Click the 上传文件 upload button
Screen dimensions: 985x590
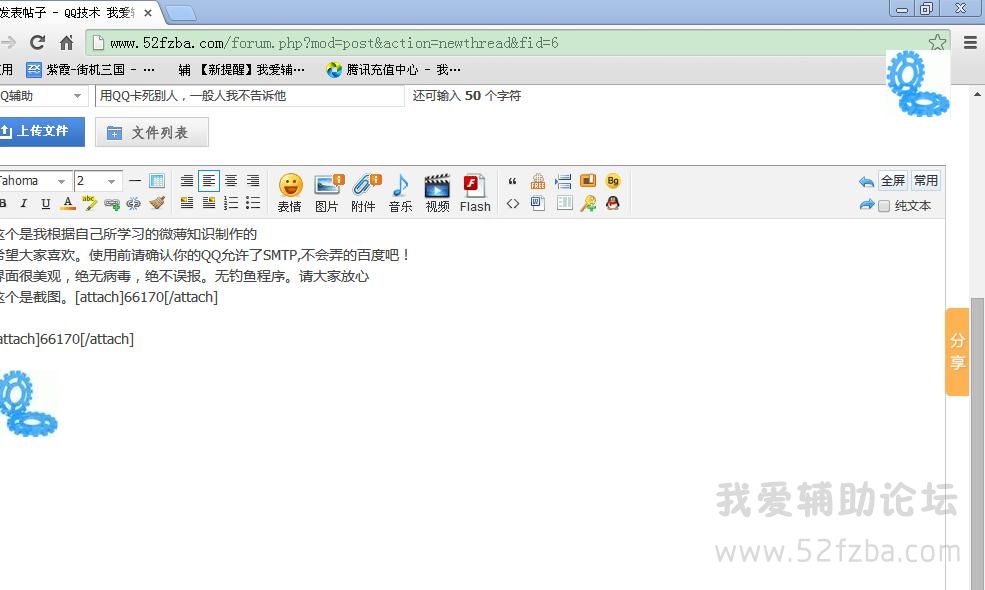coord(41,131)
